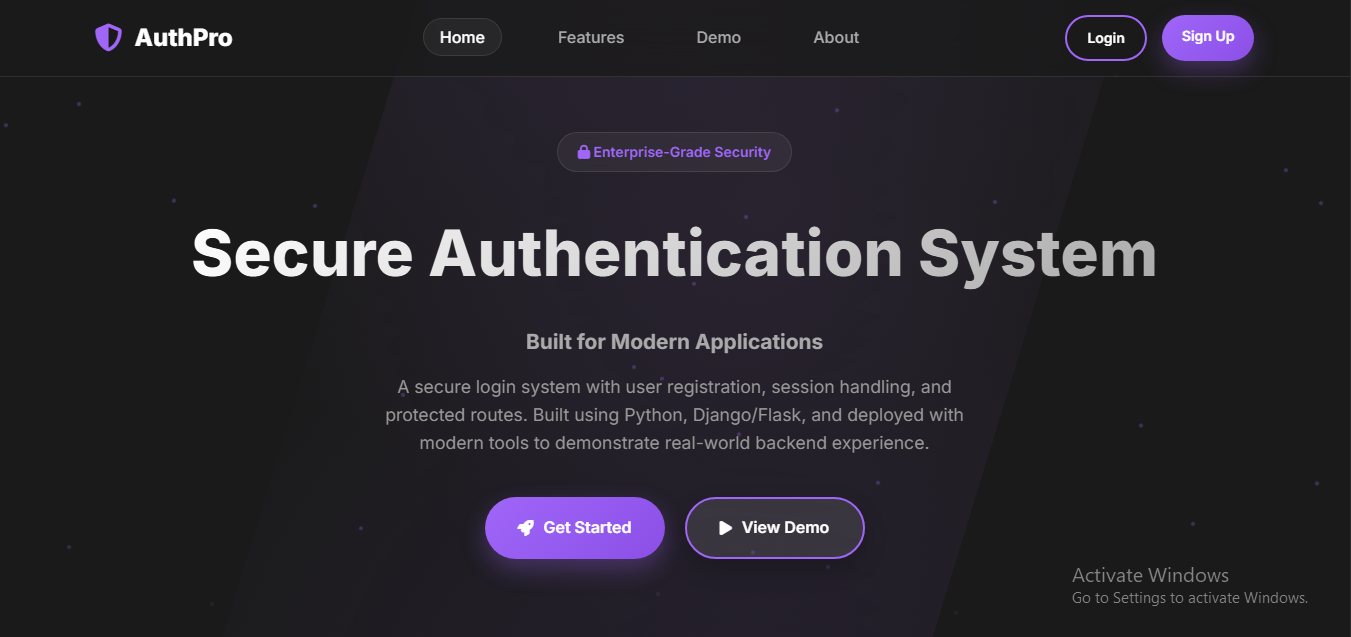Image resolution: width=1351 pixels, height=637 pixels.
Task: Select the Home nav item
Action: pyautogui.click(x=462, y=37)
